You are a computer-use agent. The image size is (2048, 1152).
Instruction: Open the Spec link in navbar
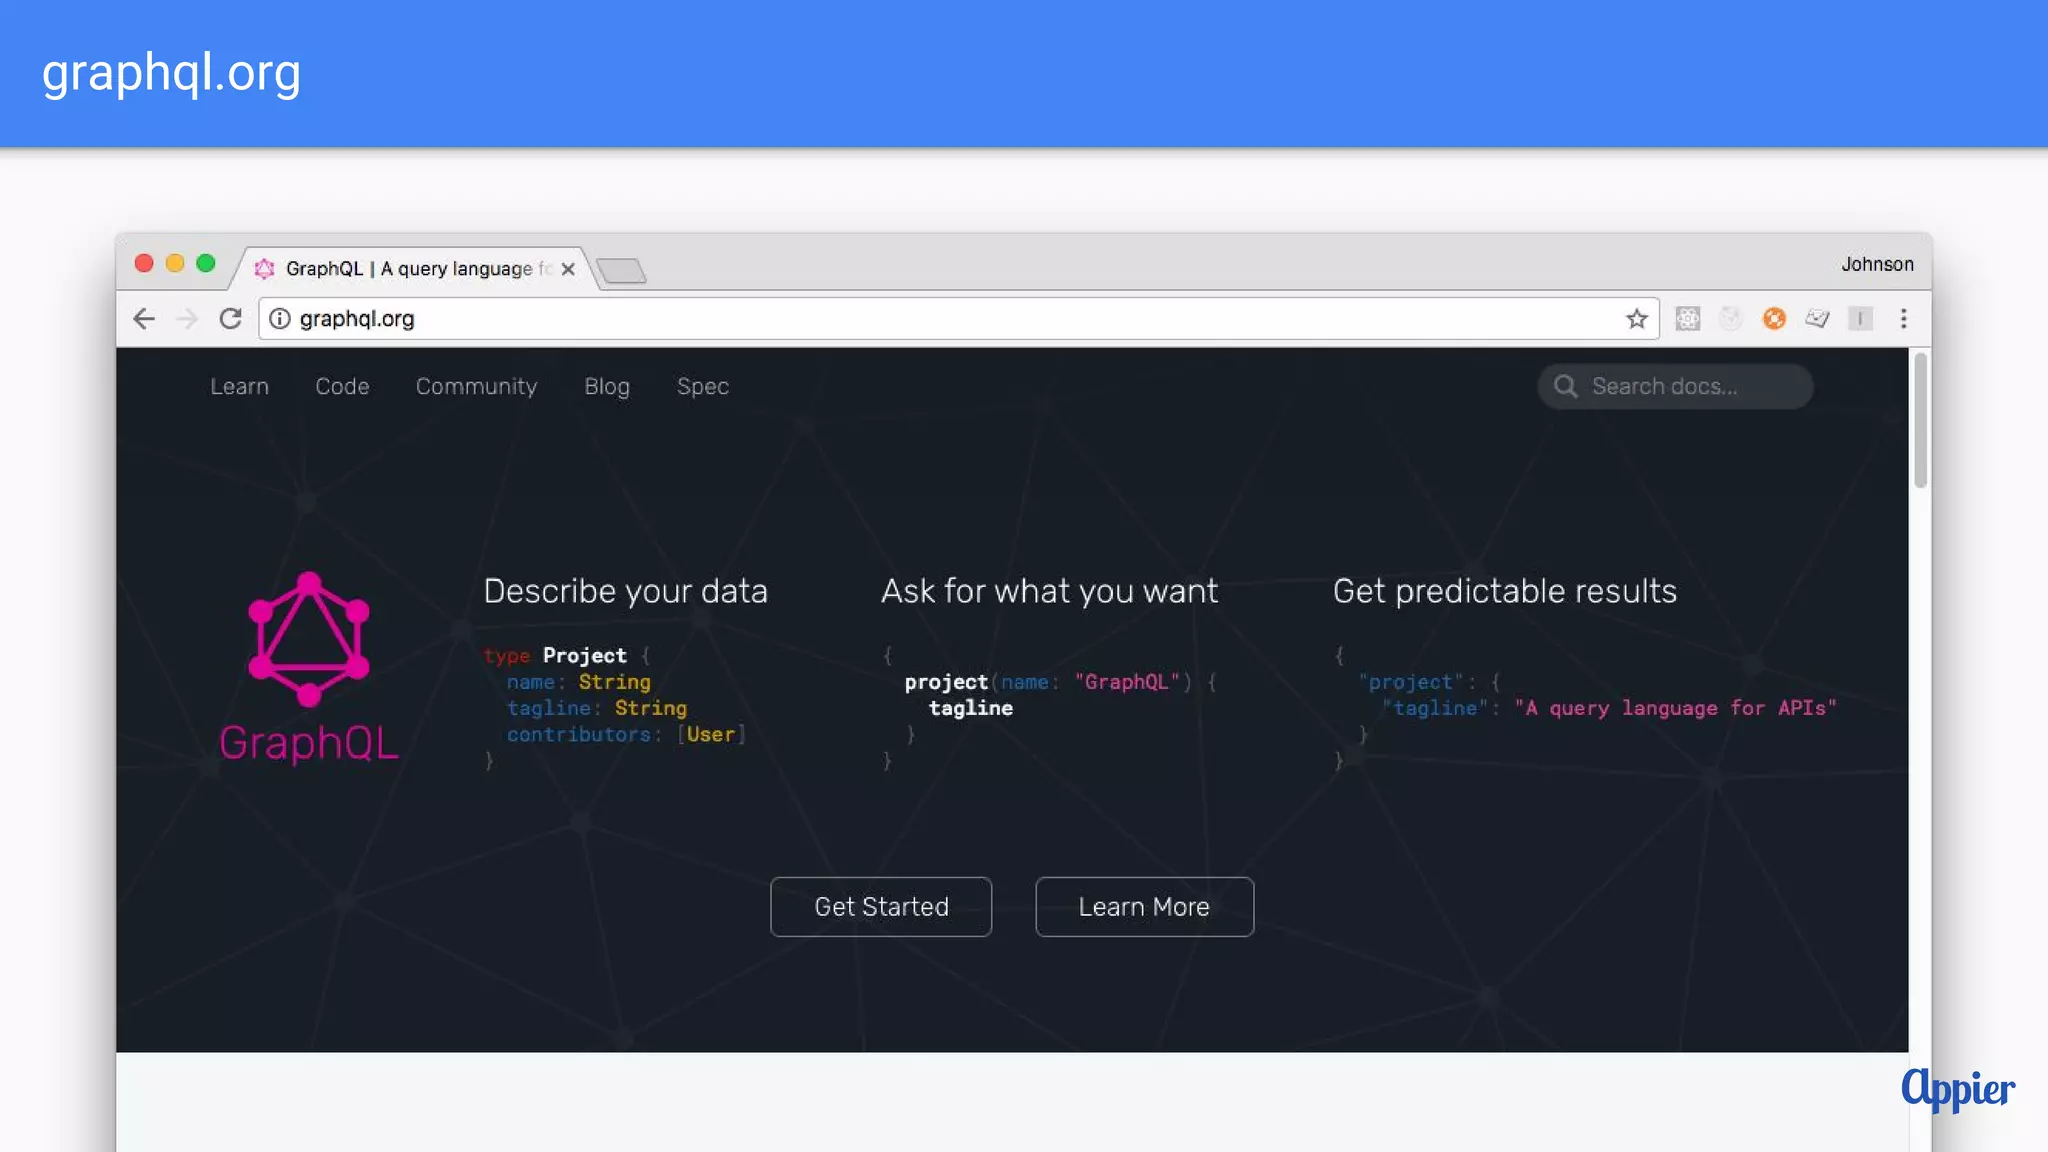[702, 387]
